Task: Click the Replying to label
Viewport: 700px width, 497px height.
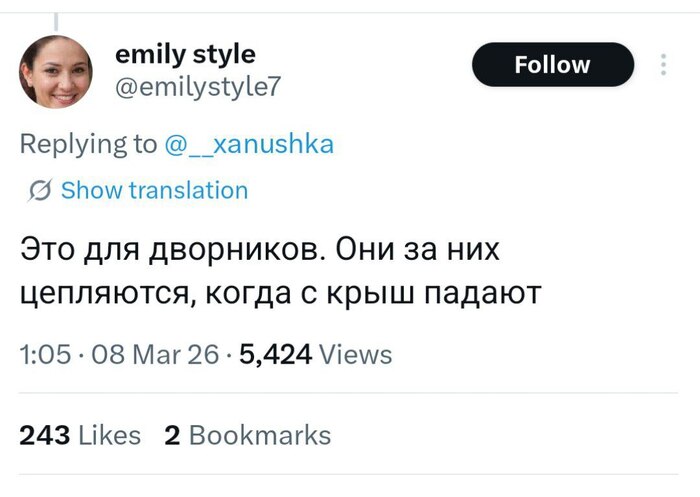Action: pyautogui.click(x=88, y=144)
